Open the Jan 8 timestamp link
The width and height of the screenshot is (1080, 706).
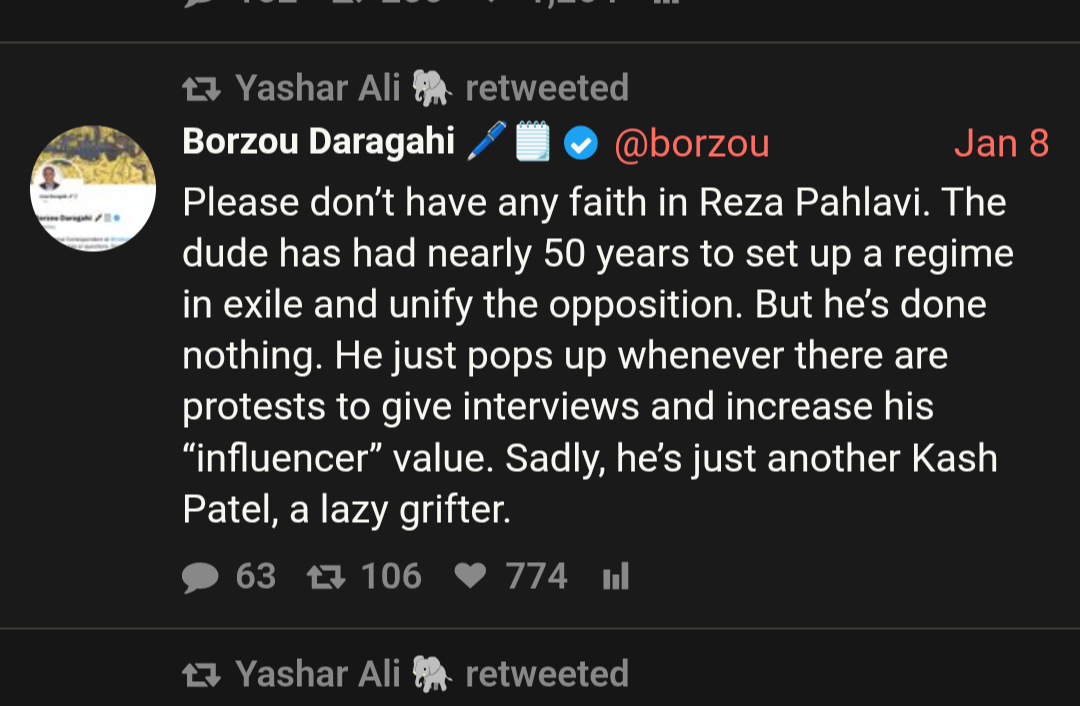1001,144
